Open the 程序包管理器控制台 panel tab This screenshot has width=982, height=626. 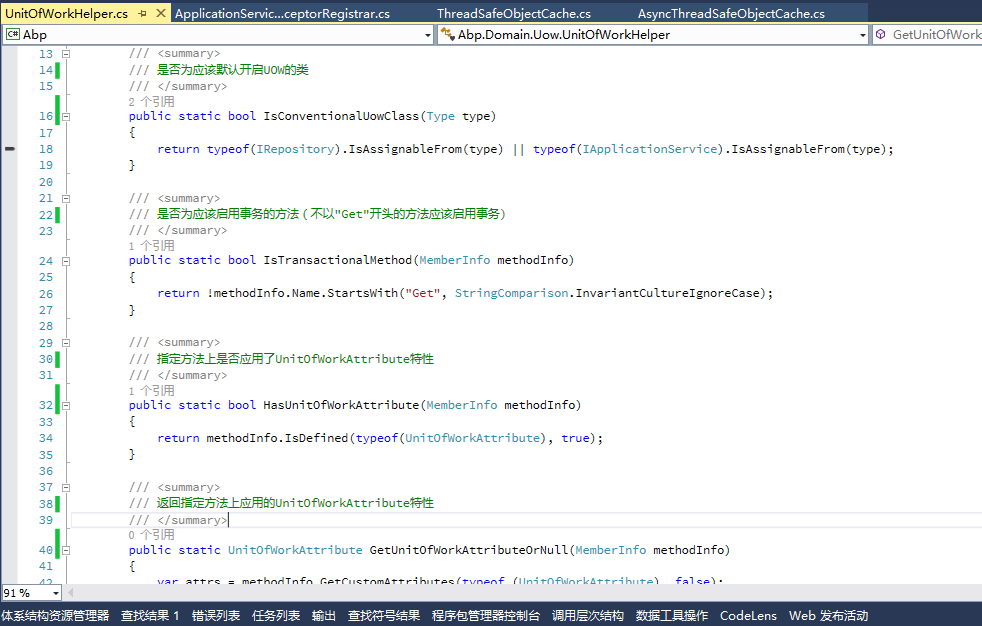(485, 616)
